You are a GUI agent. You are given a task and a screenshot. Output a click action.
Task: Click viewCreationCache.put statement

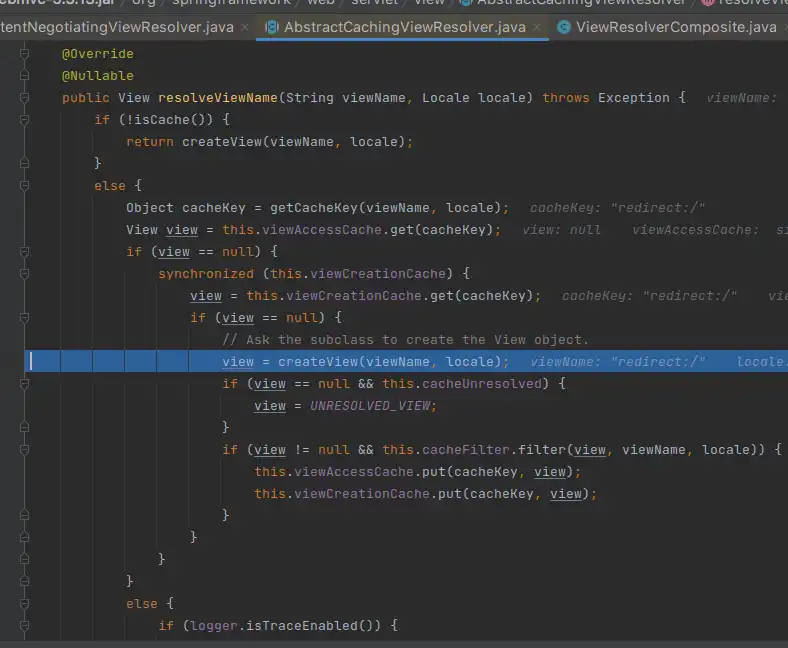tap(425, 494)
